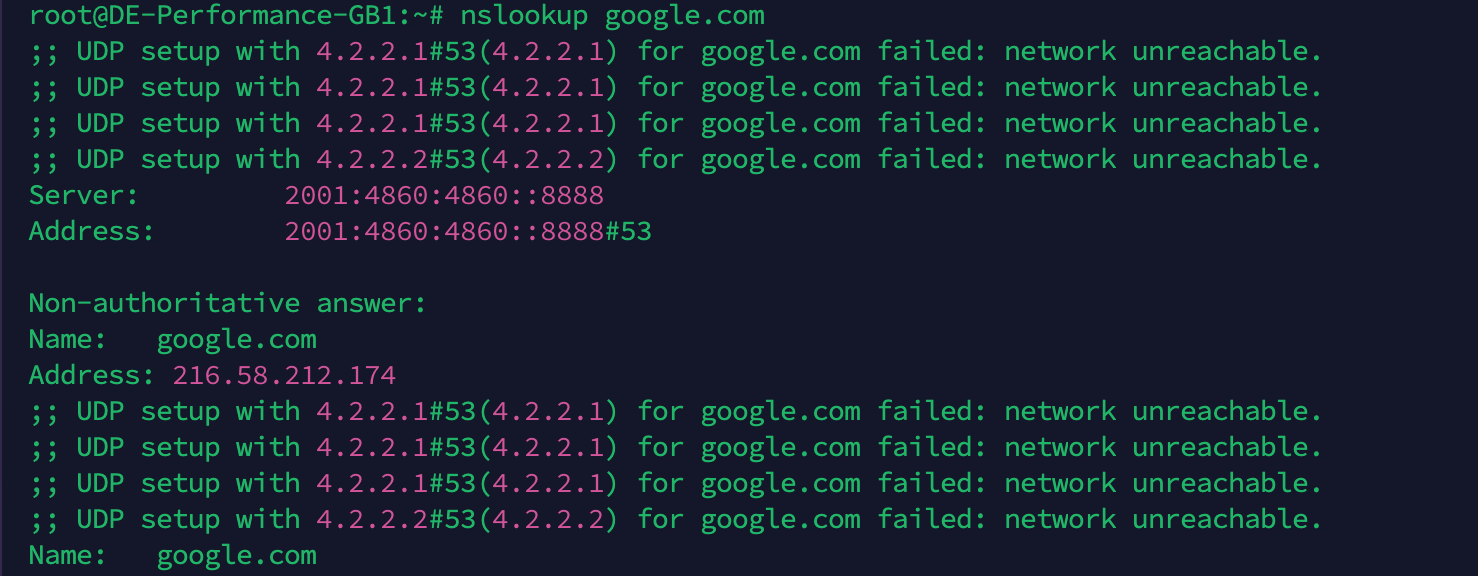Screen dimensions: 1478x576
Task: Click 4.2.2.2#53 in error line above Server
Action: [x=396, y=159]
